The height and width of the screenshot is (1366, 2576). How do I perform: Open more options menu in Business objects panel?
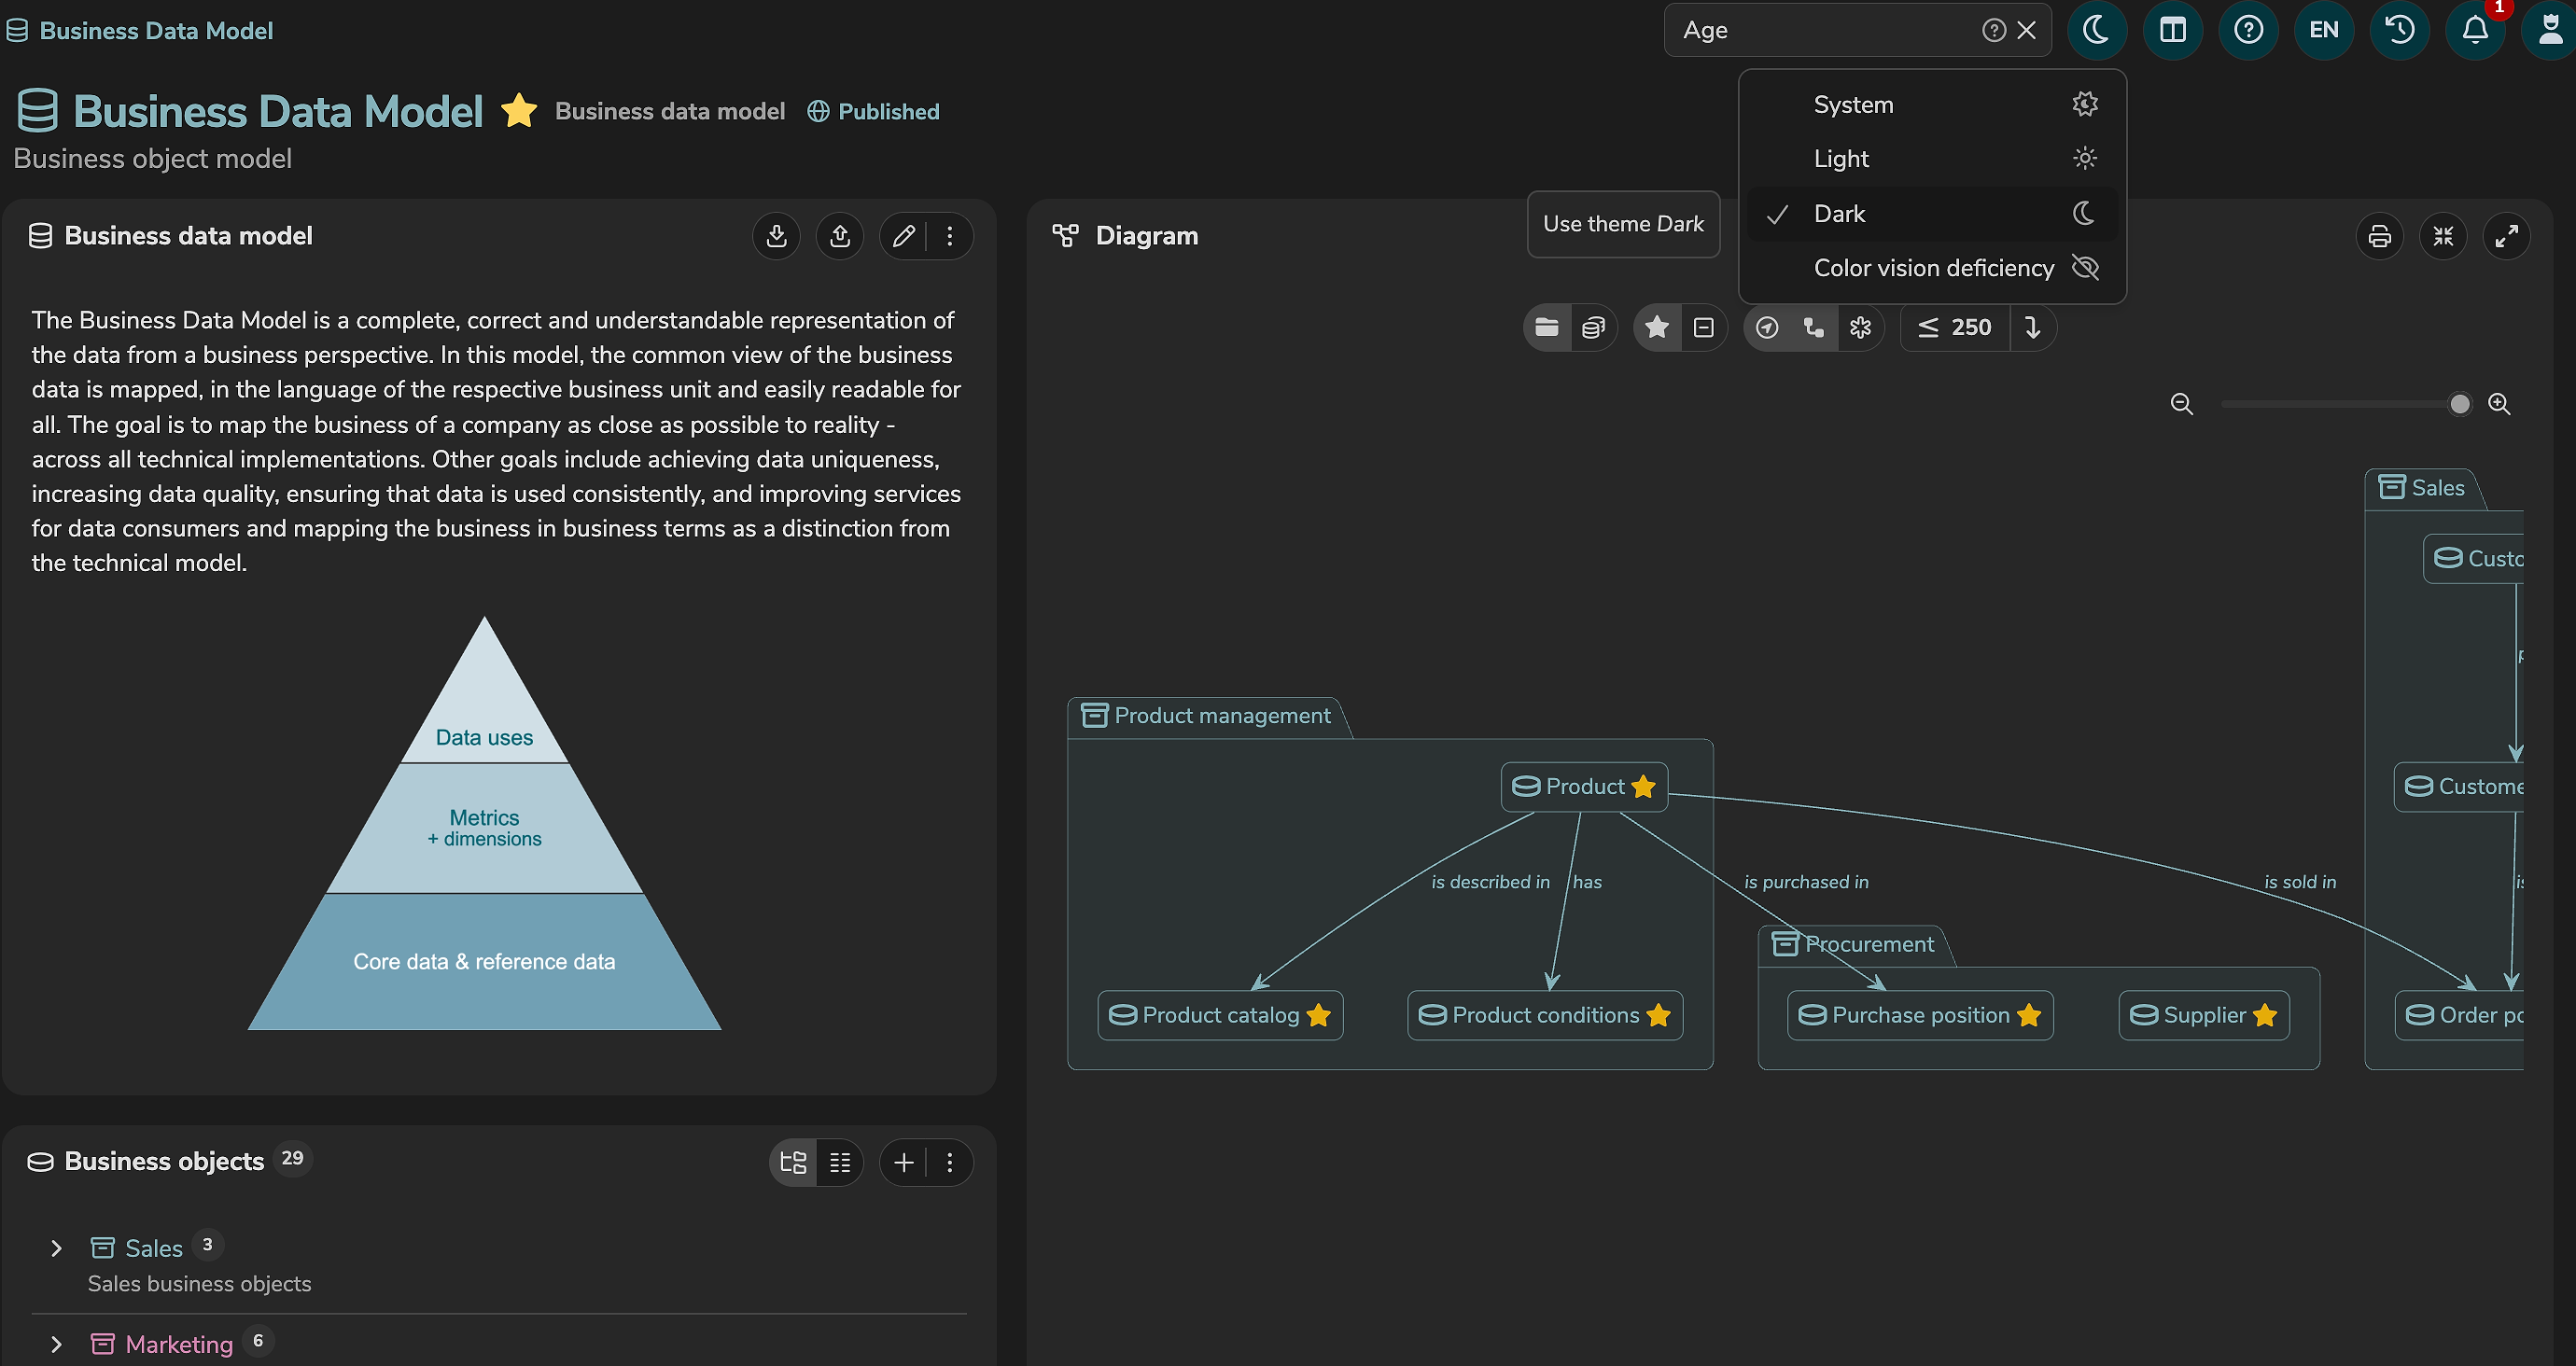pyautogui.click(x=950, y=1162)
